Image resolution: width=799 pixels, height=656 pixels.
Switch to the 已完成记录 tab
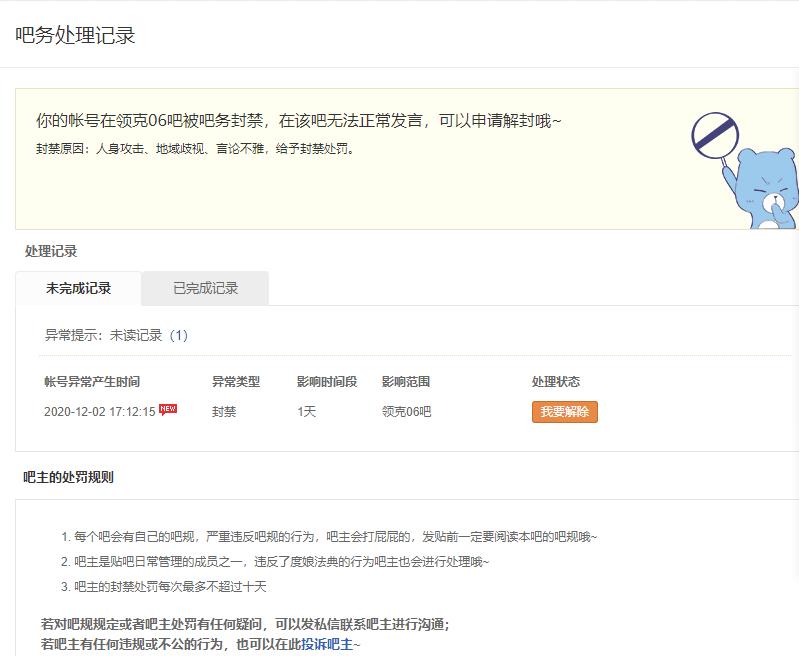205,288
